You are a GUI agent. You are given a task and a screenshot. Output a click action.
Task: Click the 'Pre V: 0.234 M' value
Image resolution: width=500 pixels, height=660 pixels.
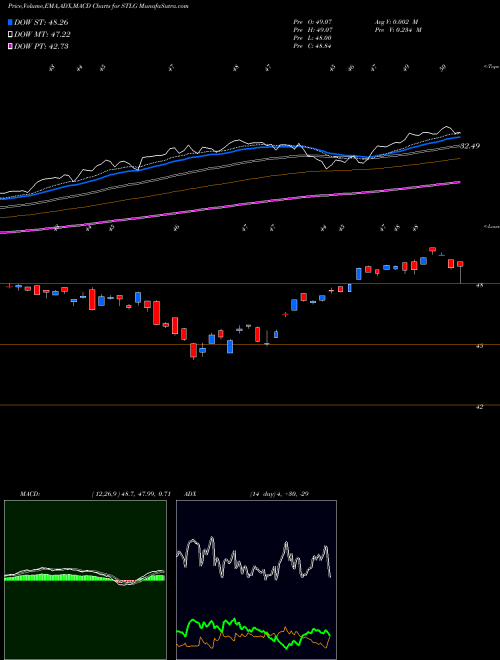397,30
